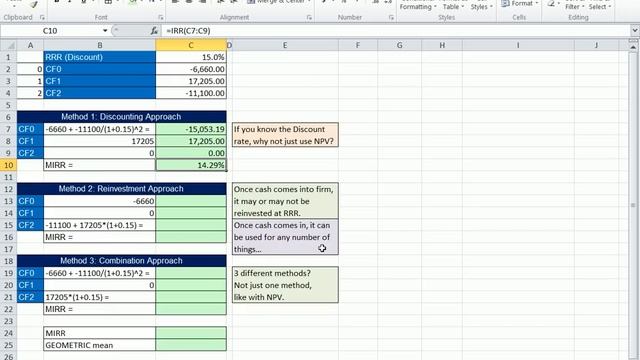Viewport: 640px width, 360px height.
Task: Click the 'RRR (Discount)' cell
Action: click(x=100, y=57)
